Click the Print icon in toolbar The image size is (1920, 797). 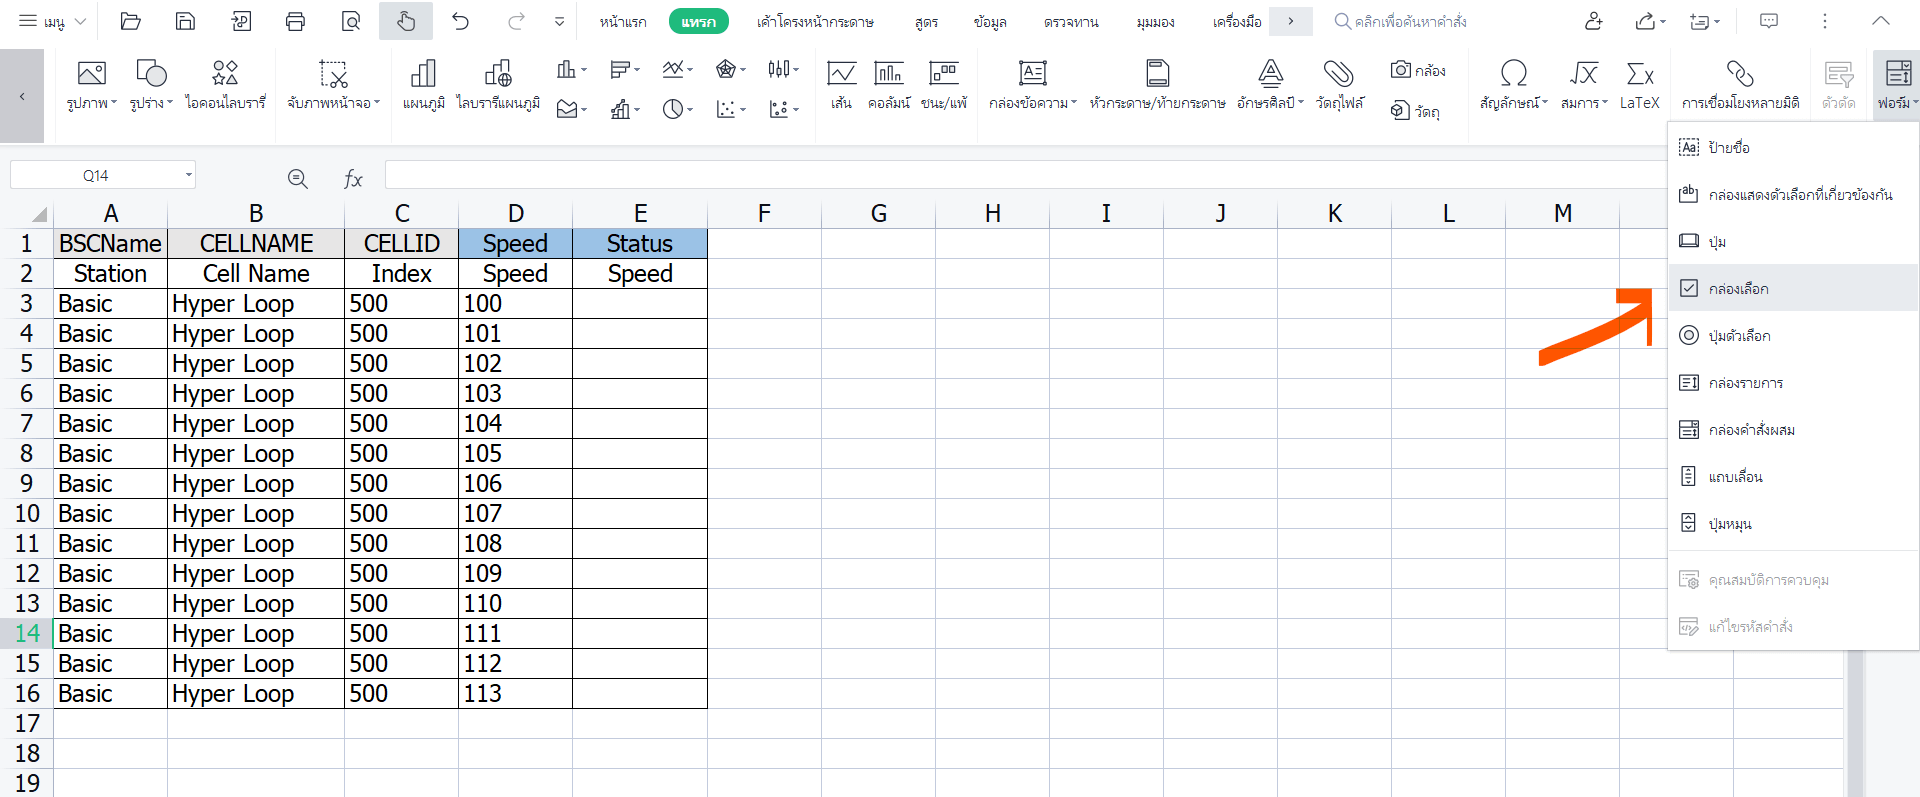(295, 21)
